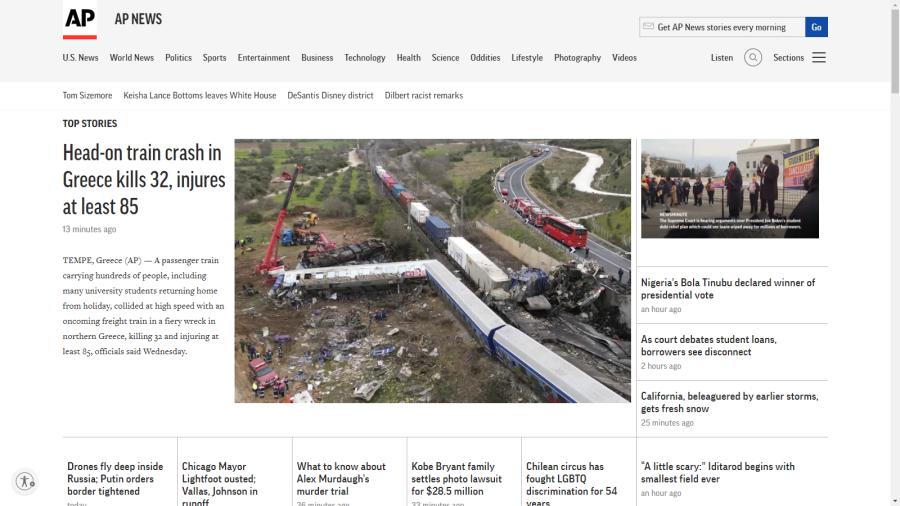
Task: Open the AP logo home link
Action: tap(80, 20)
